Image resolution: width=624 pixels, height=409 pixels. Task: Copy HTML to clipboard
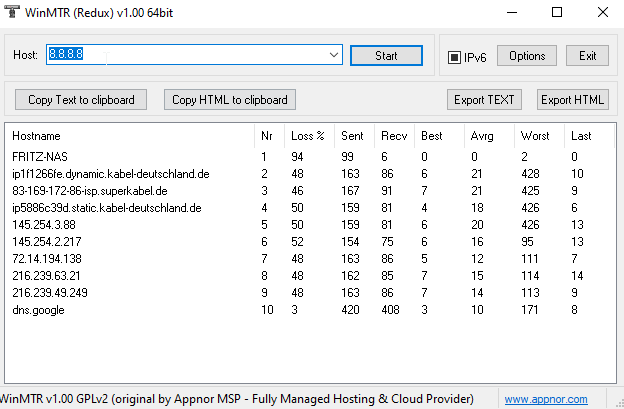230,99
